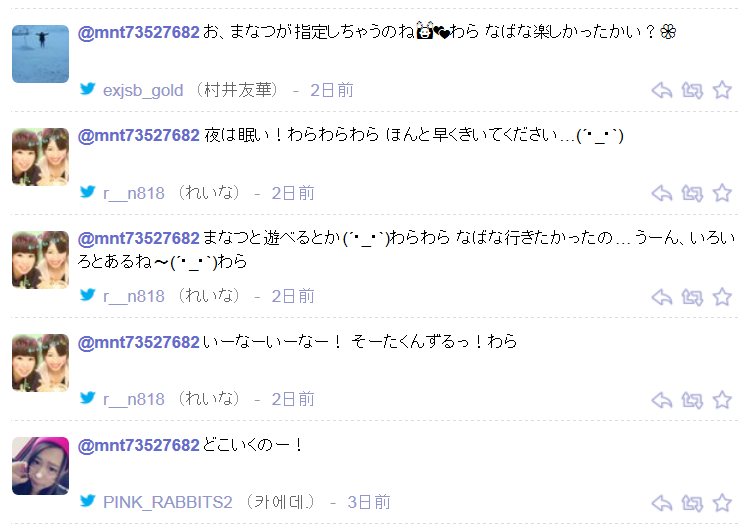Click exjsb_gold beach avatar thumbnail
This screenshot has width=750, height=528.
[x=40, y=54]
